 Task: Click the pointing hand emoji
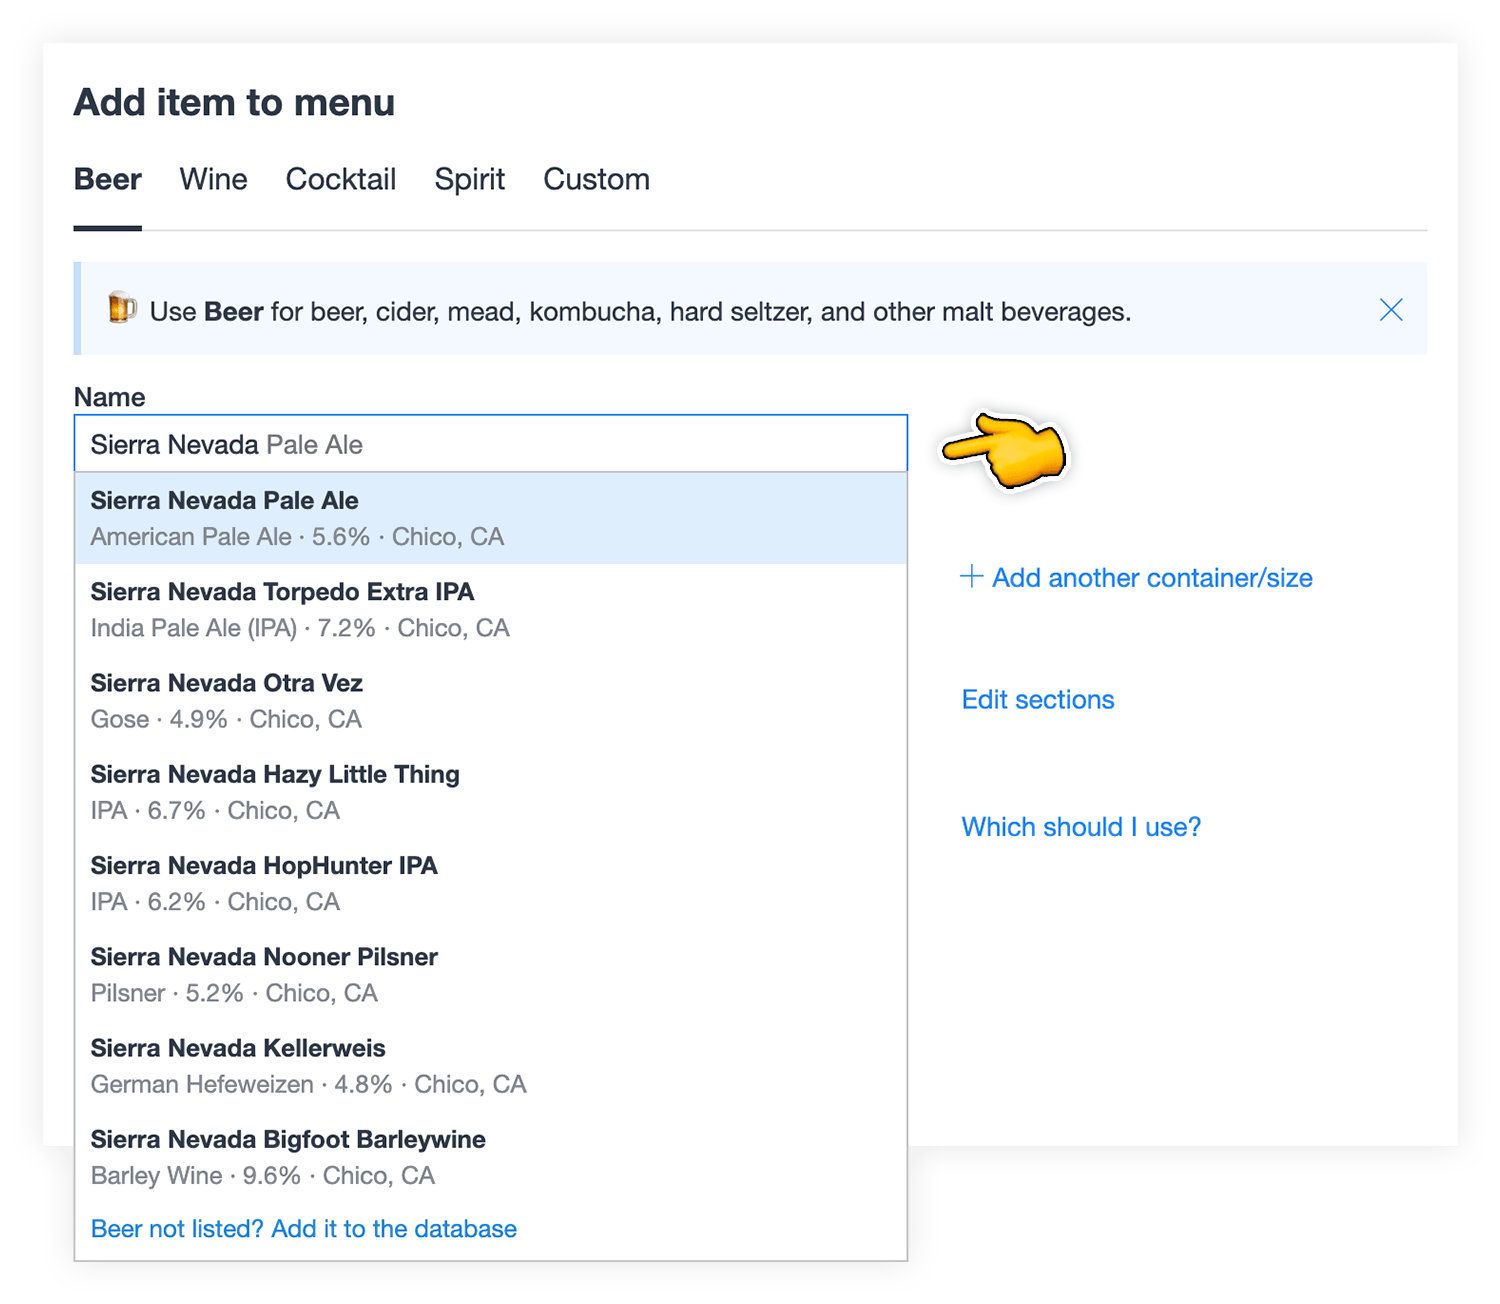coord(1005,451)
